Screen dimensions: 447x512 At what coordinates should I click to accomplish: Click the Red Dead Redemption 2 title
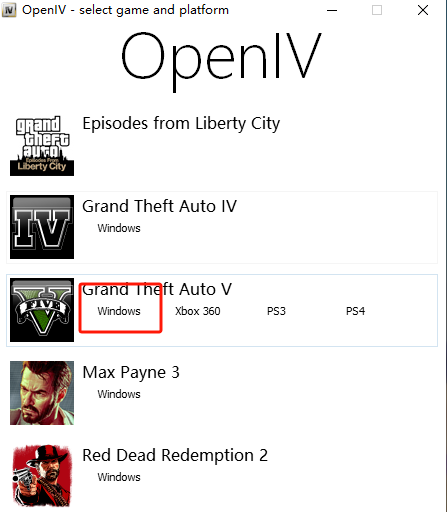pyautogui.click(x=175, y=455)
